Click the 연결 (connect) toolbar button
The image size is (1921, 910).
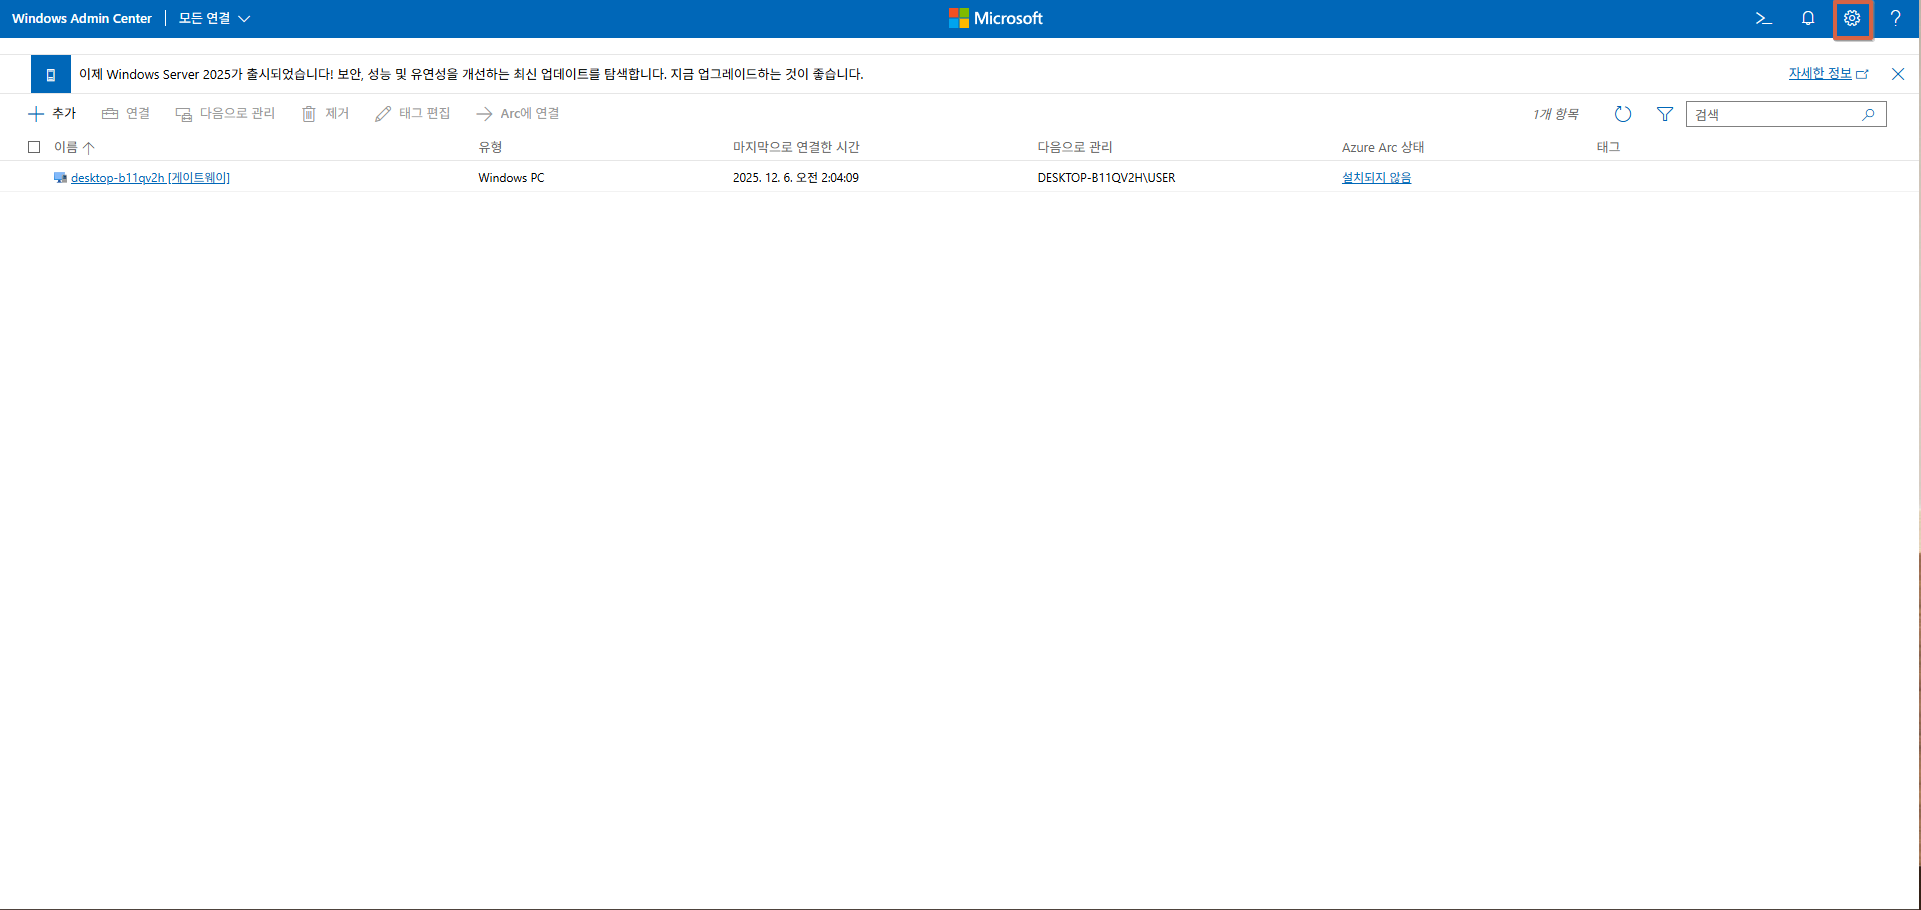(126, 114)
